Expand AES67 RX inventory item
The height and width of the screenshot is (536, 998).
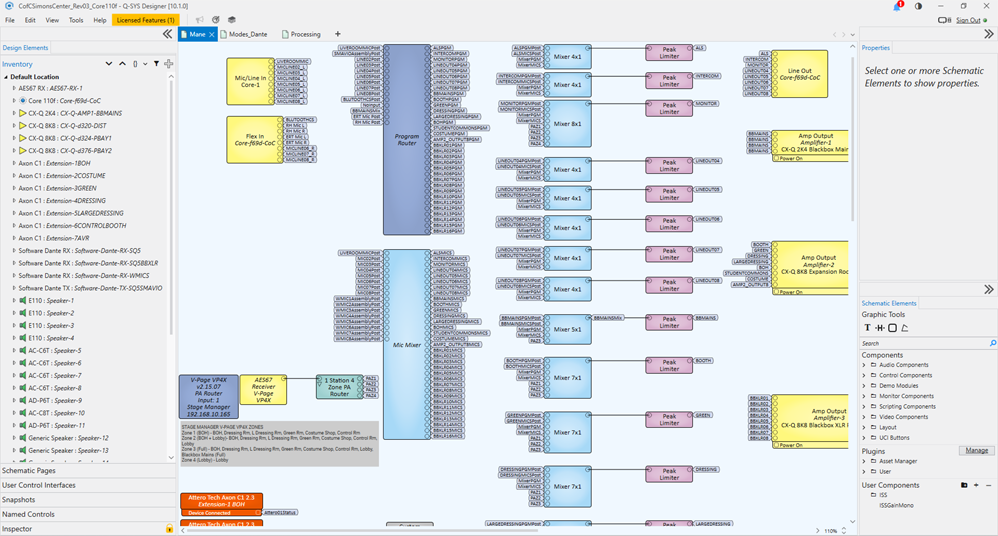point(14,88)
